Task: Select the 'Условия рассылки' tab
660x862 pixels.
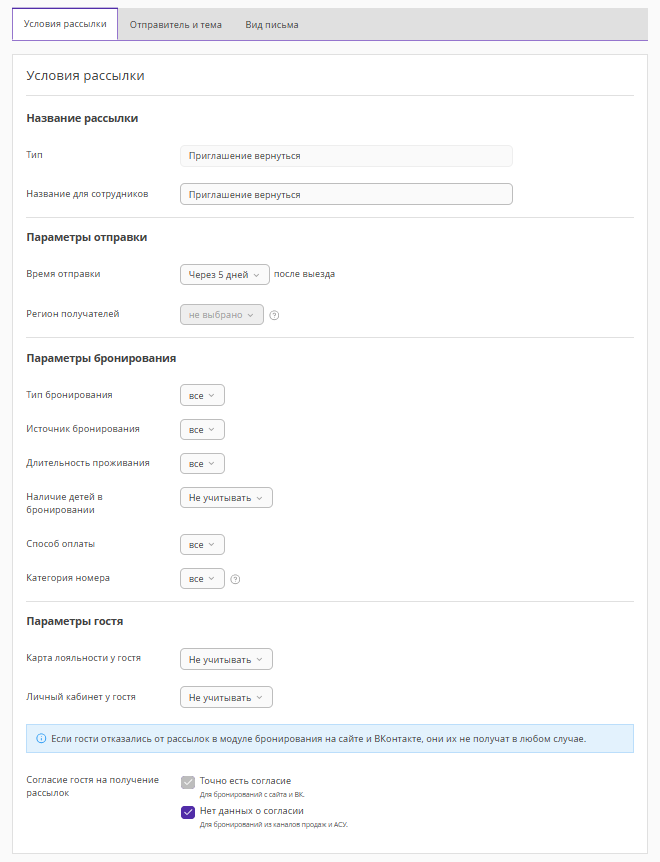Action: [x=65, y=25]
